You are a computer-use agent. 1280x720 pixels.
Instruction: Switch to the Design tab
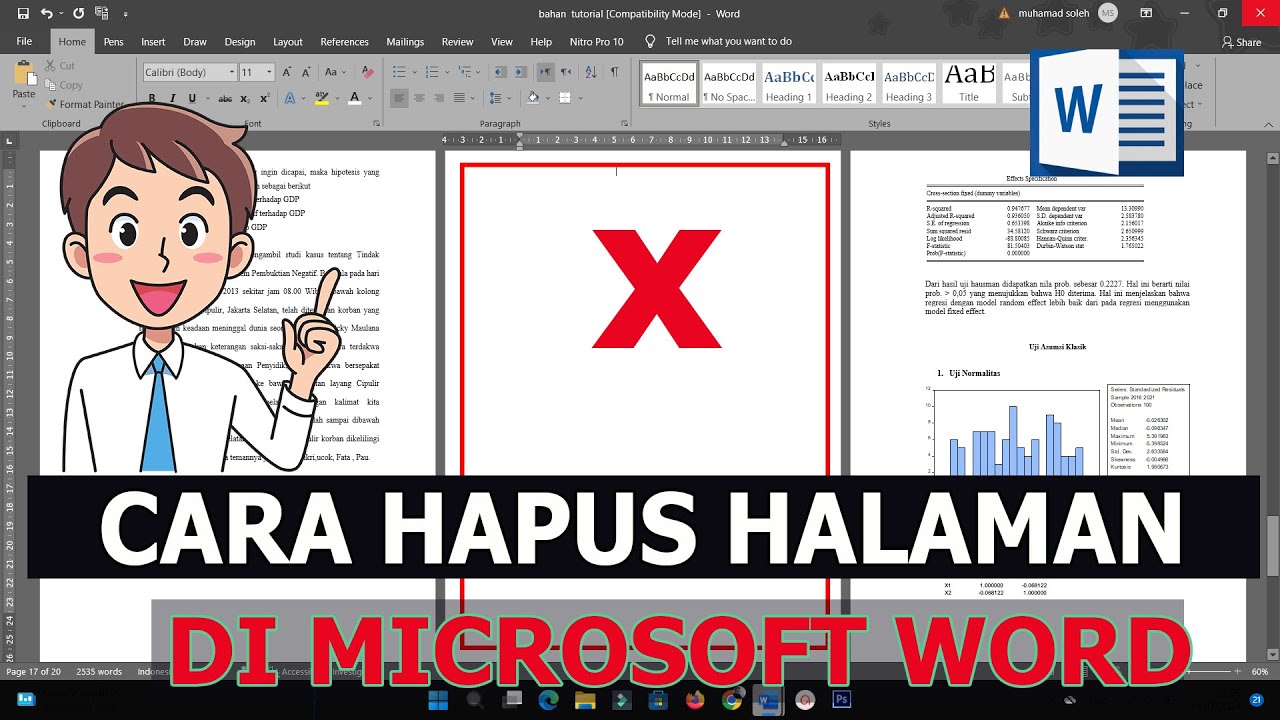pos(240,42)
